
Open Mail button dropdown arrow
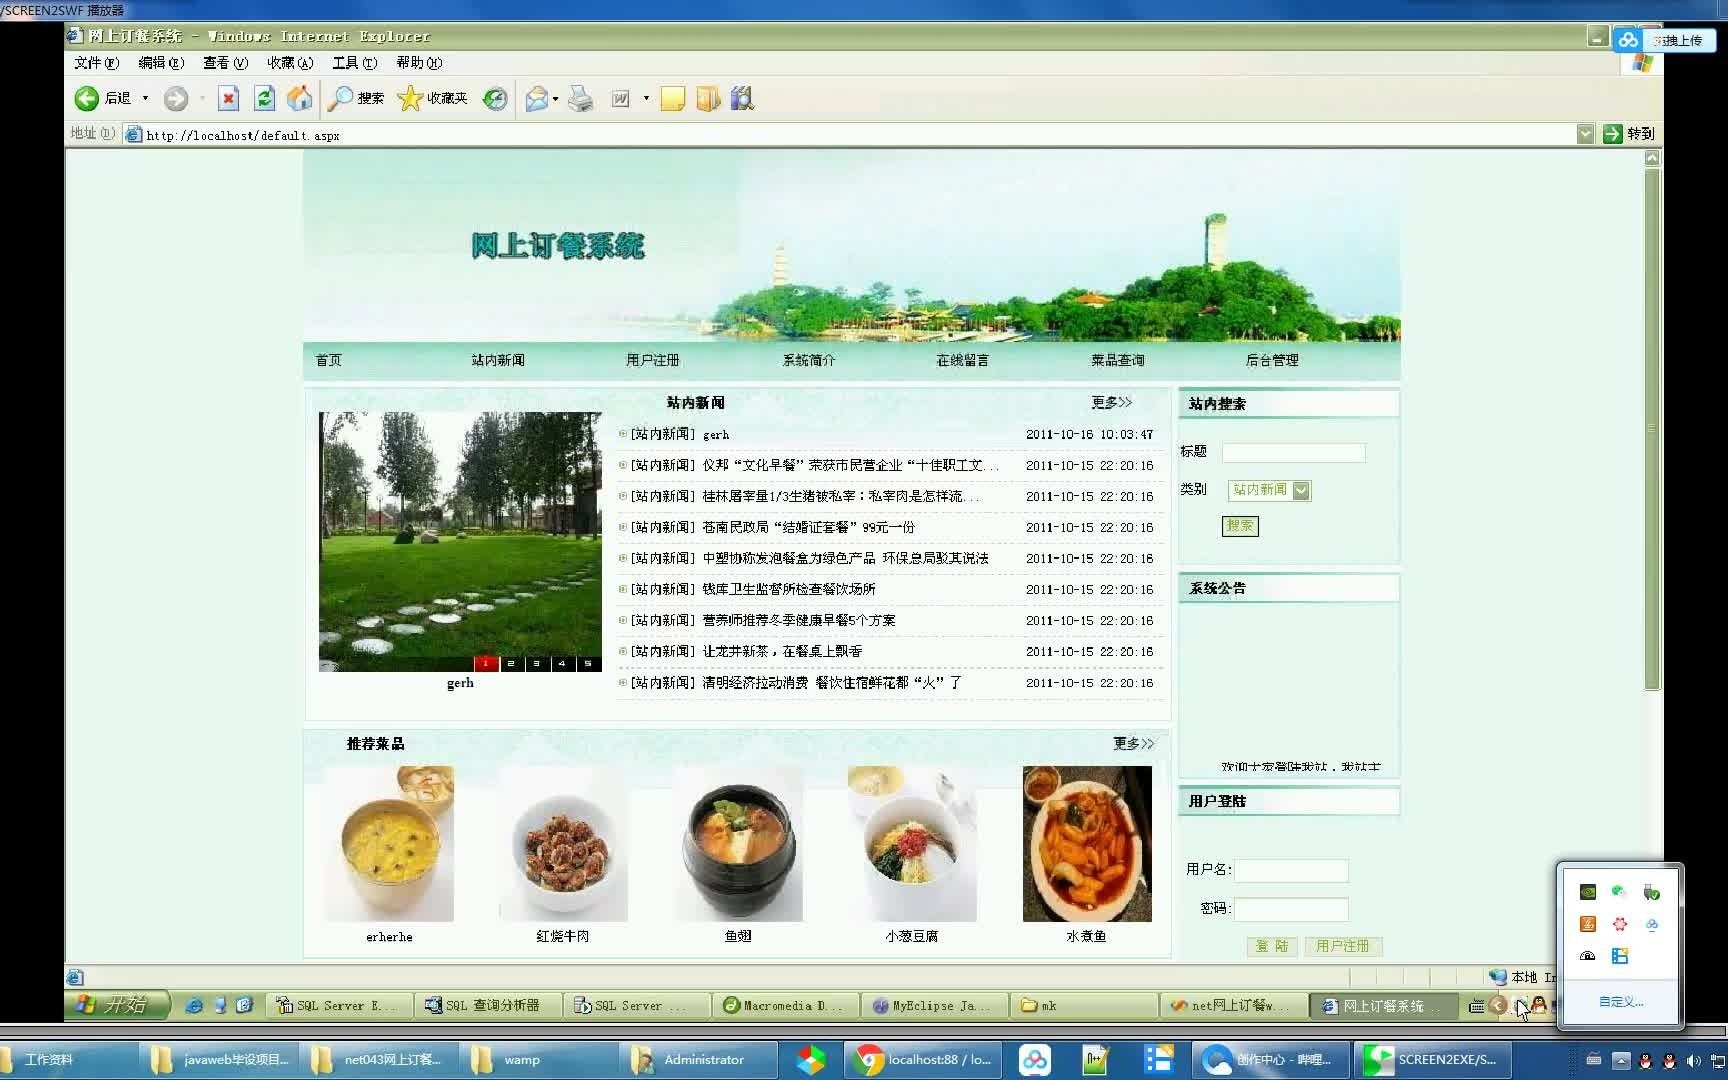click(555, 98)
